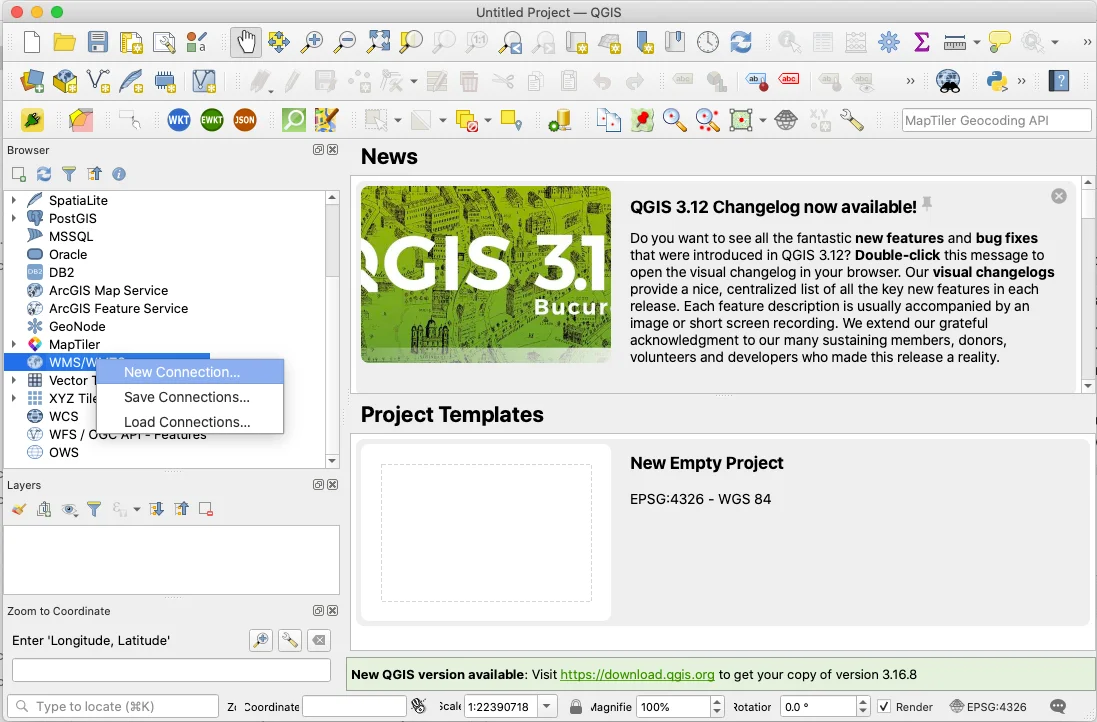
Task: Click the Add Group icon in Layers panel
Action: click(44, 509)
